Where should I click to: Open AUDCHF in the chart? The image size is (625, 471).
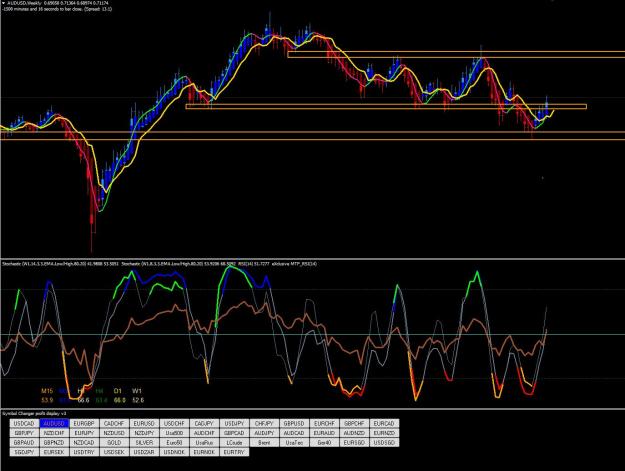[x=204, y=433]
